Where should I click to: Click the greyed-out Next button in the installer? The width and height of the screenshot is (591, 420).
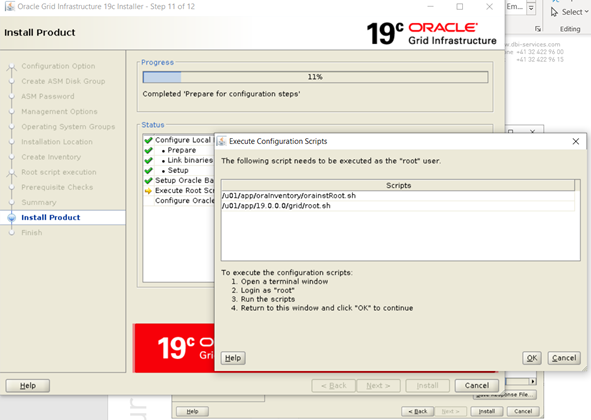pyautogui.click(x=378, y=385)
